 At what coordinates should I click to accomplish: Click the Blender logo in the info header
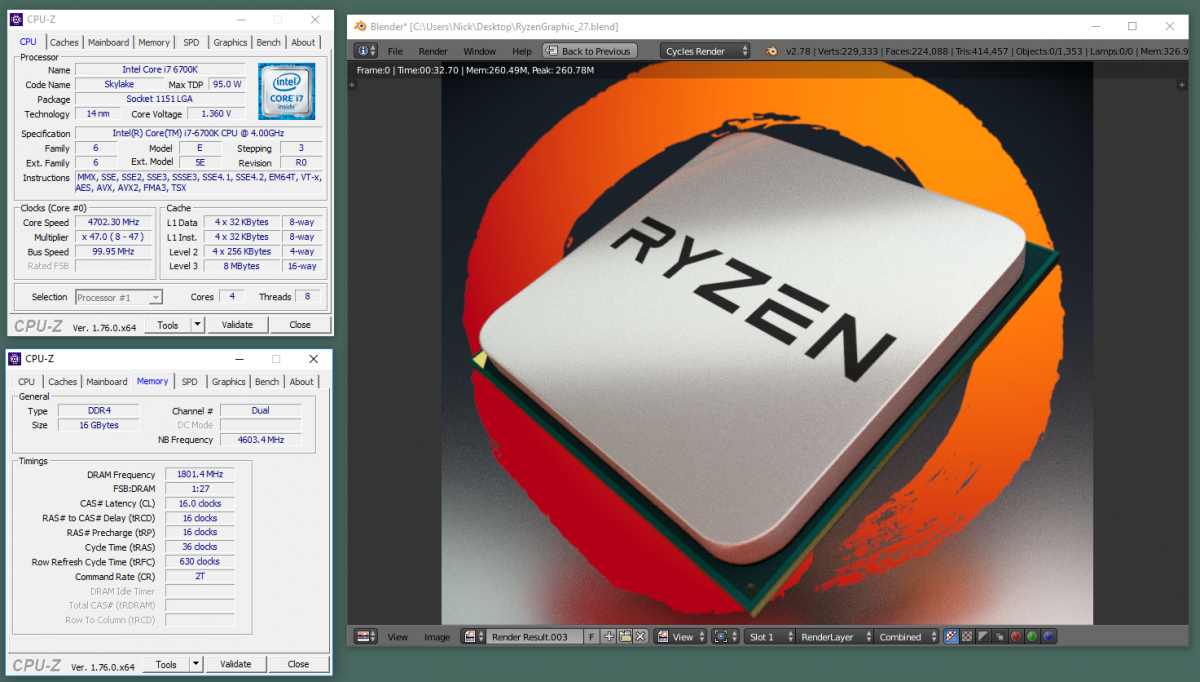(771, 51)
